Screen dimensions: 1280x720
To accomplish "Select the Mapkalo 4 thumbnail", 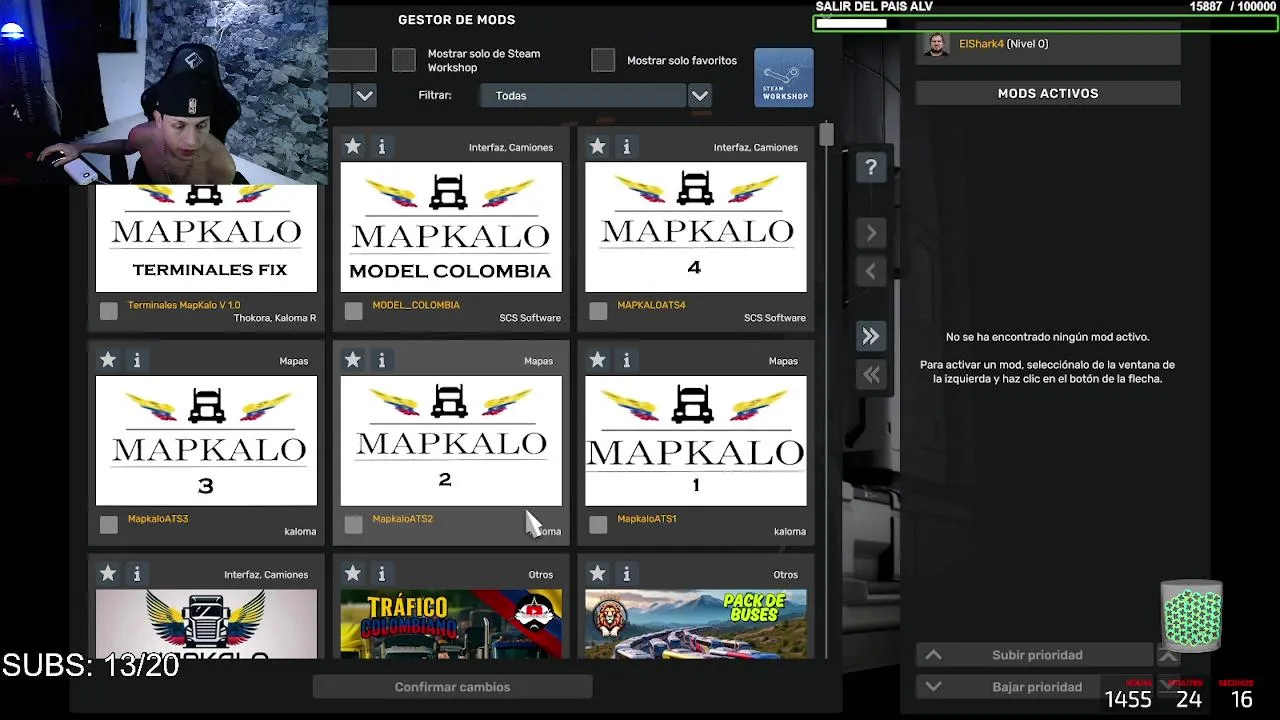I will tap(696, 227).
